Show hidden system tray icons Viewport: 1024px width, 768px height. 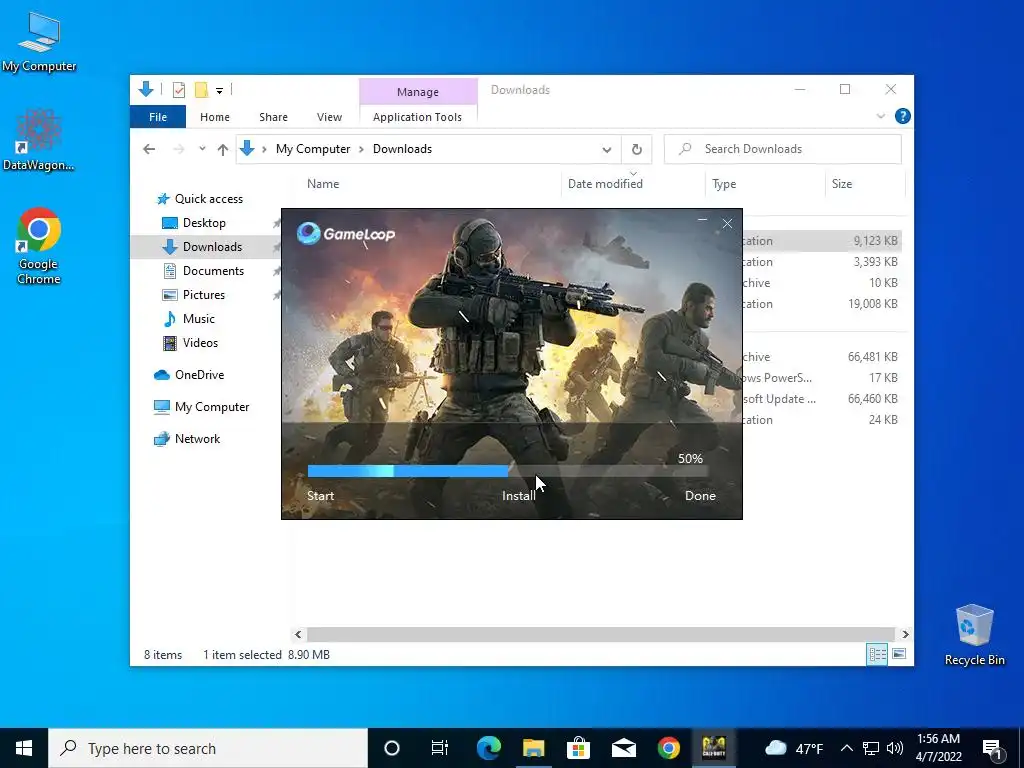(x=846, y=748)
